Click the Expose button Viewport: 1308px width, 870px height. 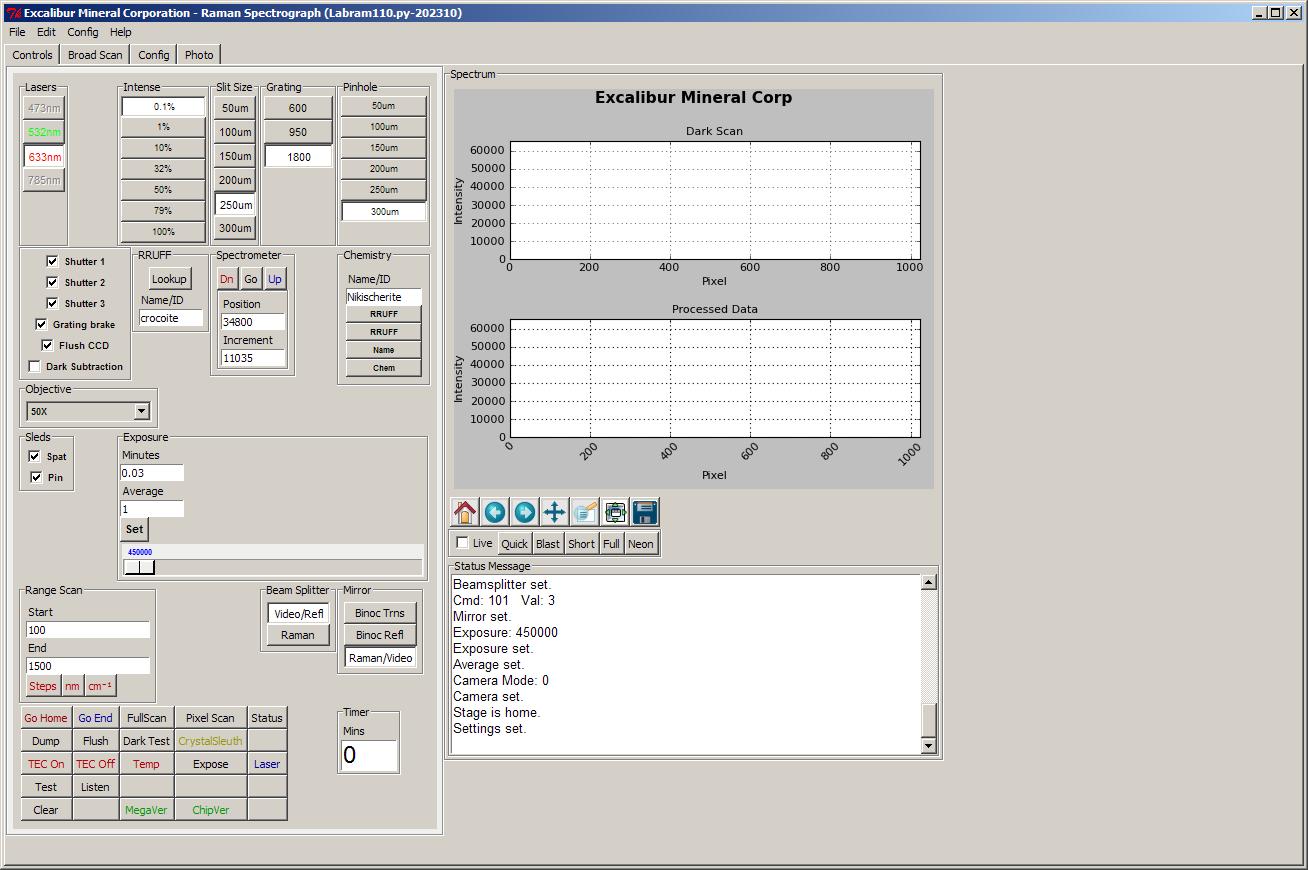click(210, 764)
